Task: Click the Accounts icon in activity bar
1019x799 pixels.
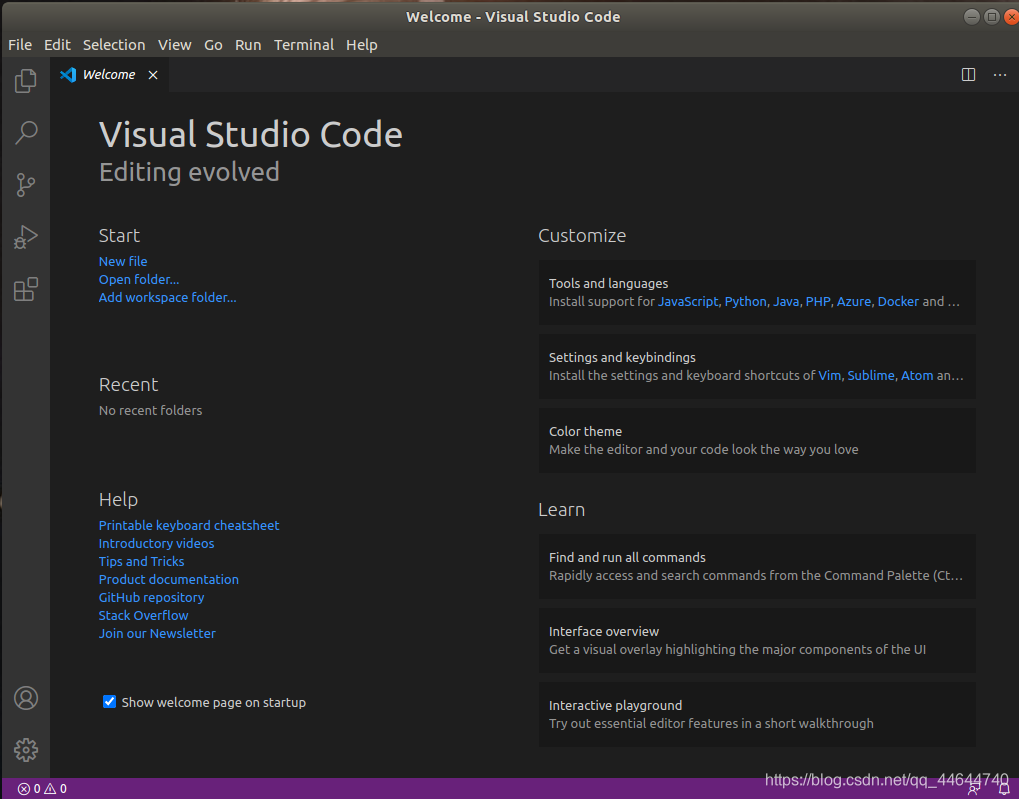Action: tap(26, 698)
